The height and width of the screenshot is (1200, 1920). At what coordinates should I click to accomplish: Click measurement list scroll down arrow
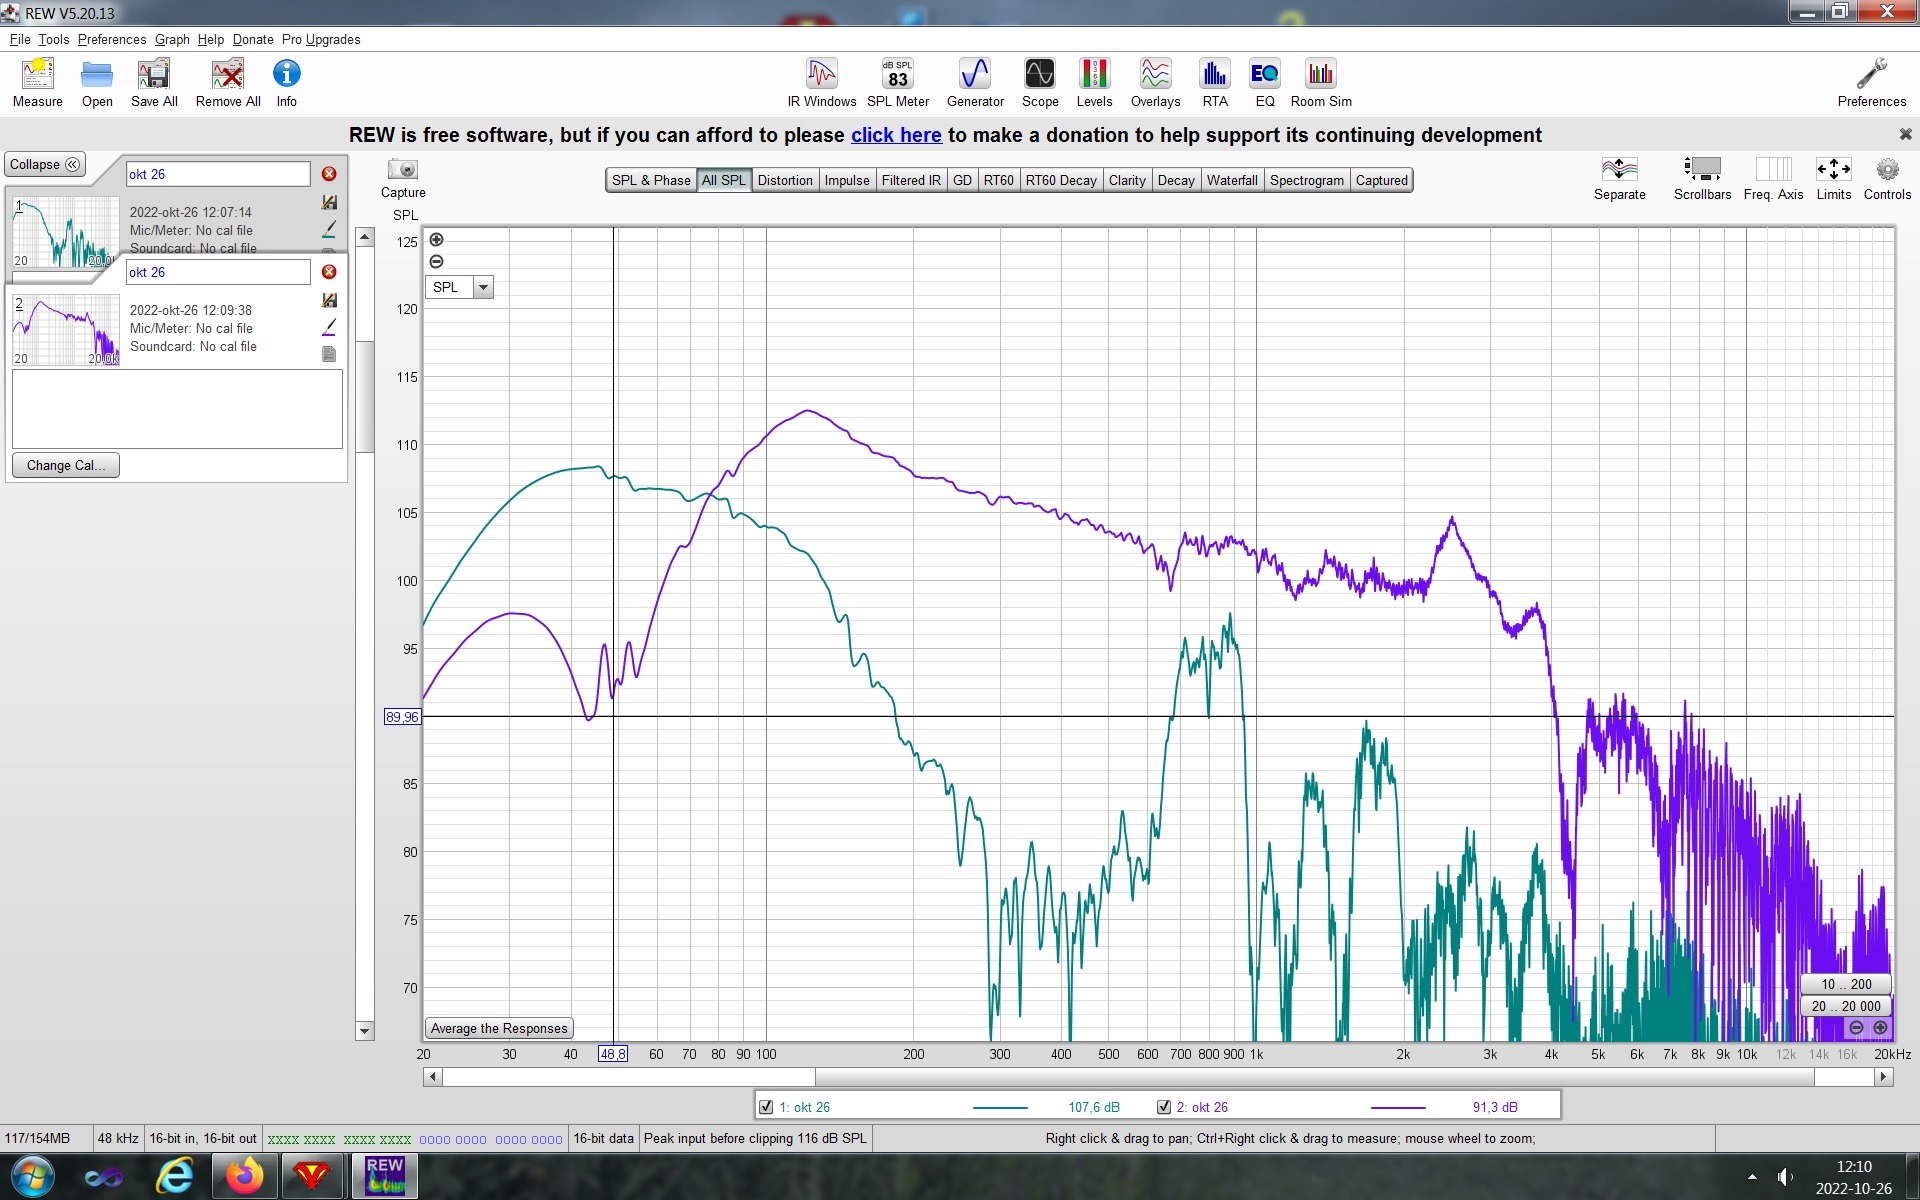pyautogui.click(x=365, y=1031)
